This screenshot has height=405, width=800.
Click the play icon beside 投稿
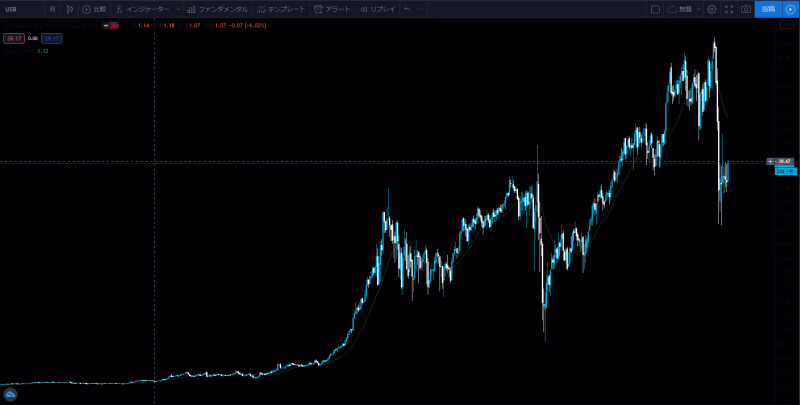(x=790, y=9)
